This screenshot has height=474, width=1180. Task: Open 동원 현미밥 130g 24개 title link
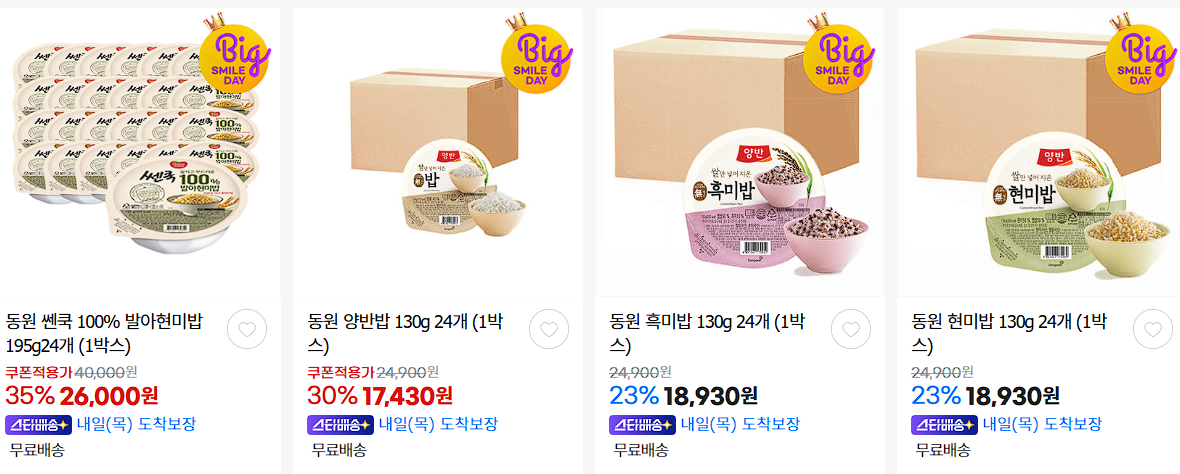pyautogui.click(x=1009, y=334)
